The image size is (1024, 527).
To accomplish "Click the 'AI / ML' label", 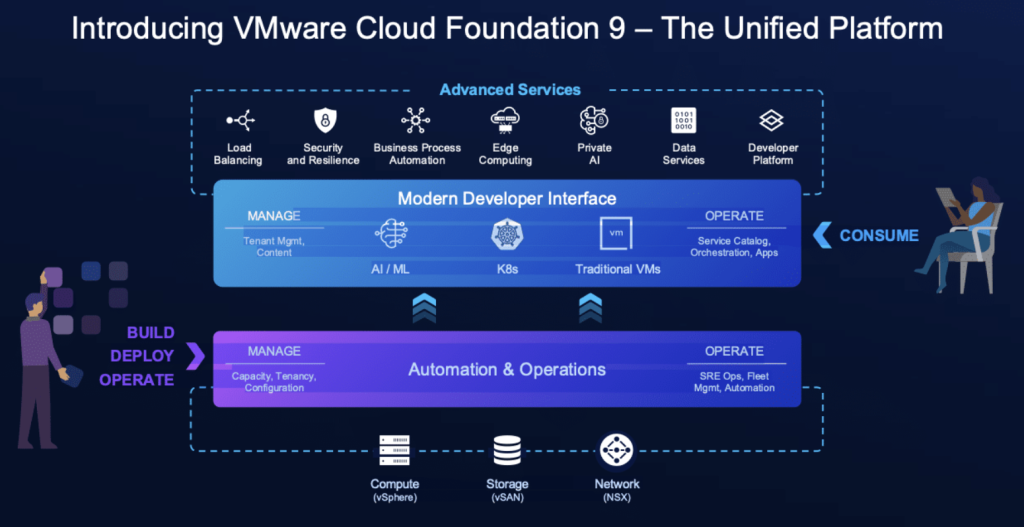I will click(392, 268).
